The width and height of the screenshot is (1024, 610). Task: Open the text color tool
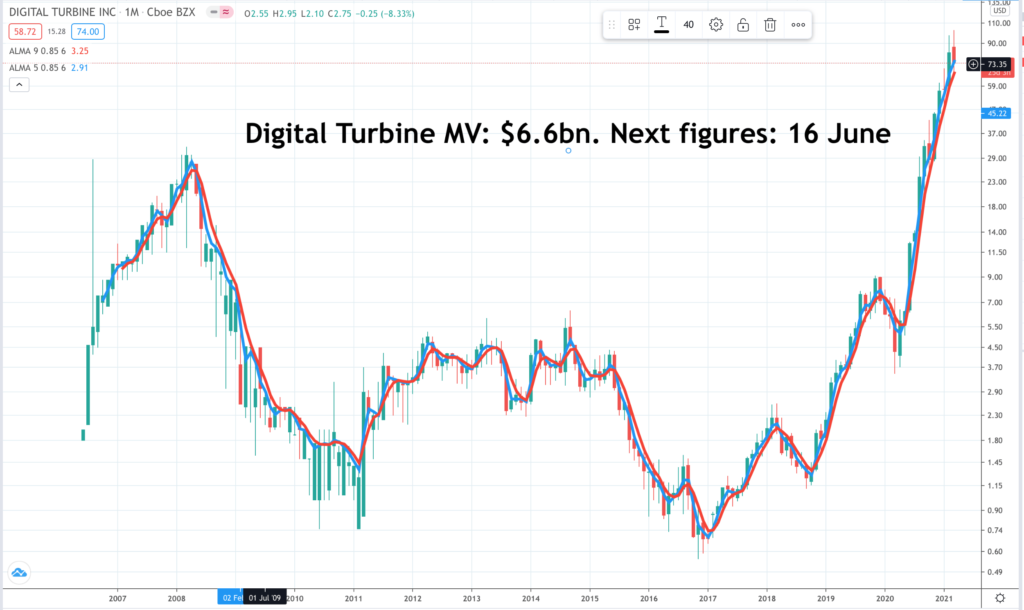coord(662,25)
